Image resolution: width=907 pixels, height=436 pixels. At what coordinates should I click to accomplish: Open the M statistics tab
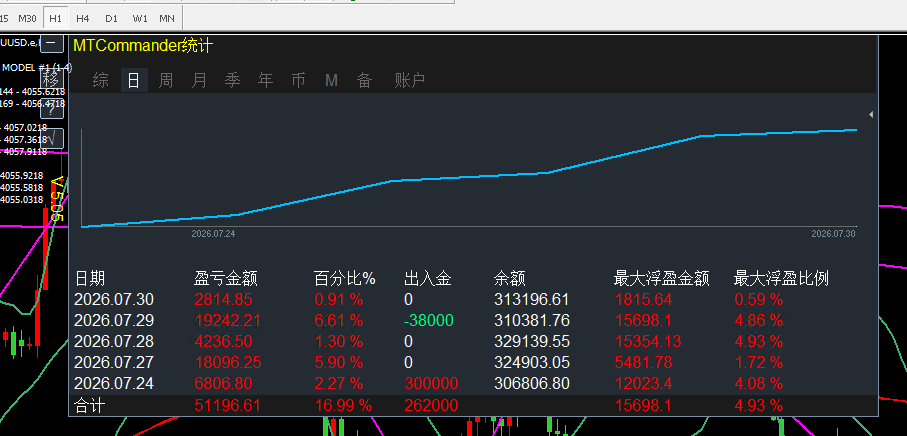tap(331, 80)
